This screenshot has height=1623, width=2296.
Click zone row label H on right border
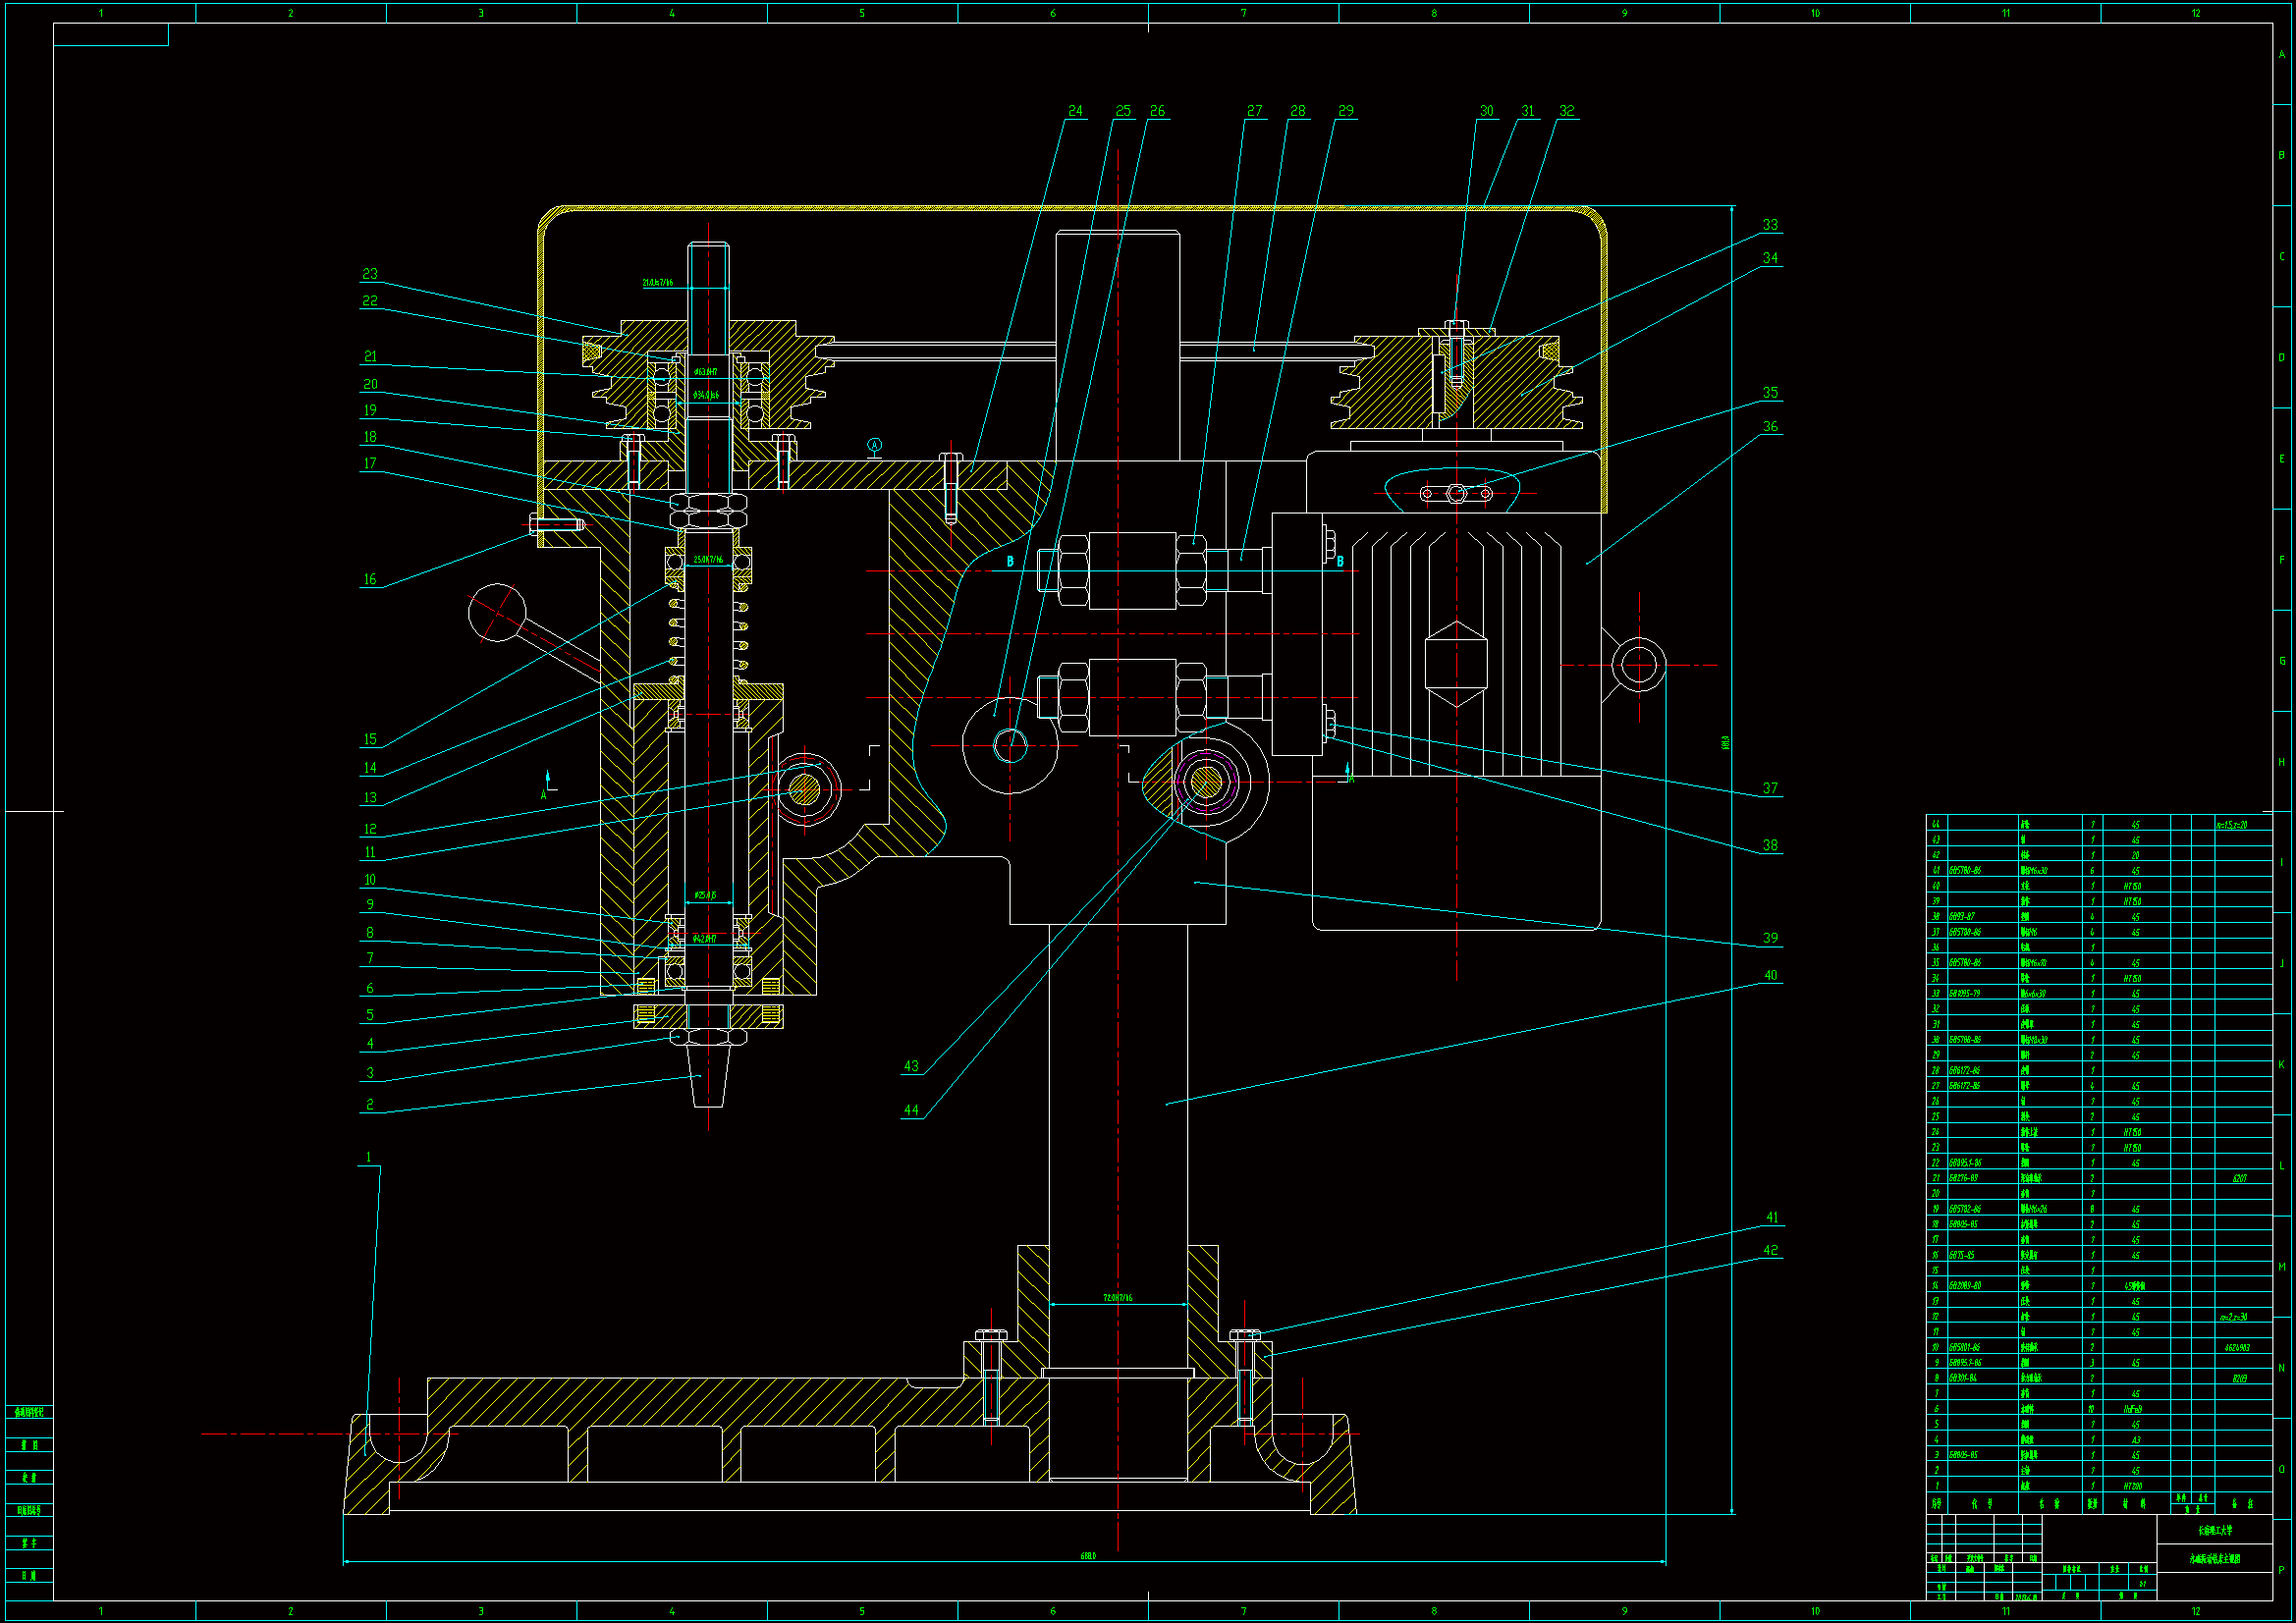click(2282, 762)
